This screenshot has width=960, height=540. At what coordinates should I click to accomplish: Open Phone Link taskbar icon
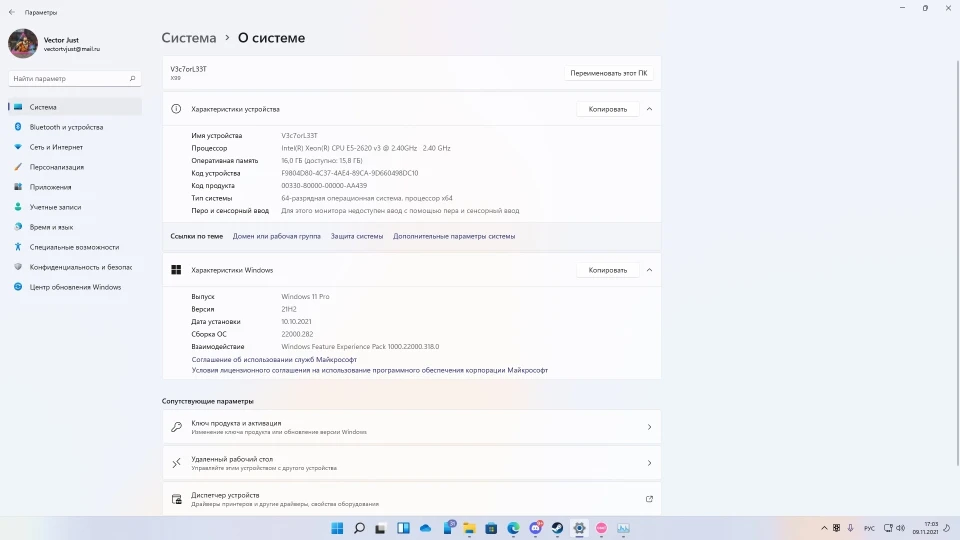pyautogui.click(x=449, y=528)
